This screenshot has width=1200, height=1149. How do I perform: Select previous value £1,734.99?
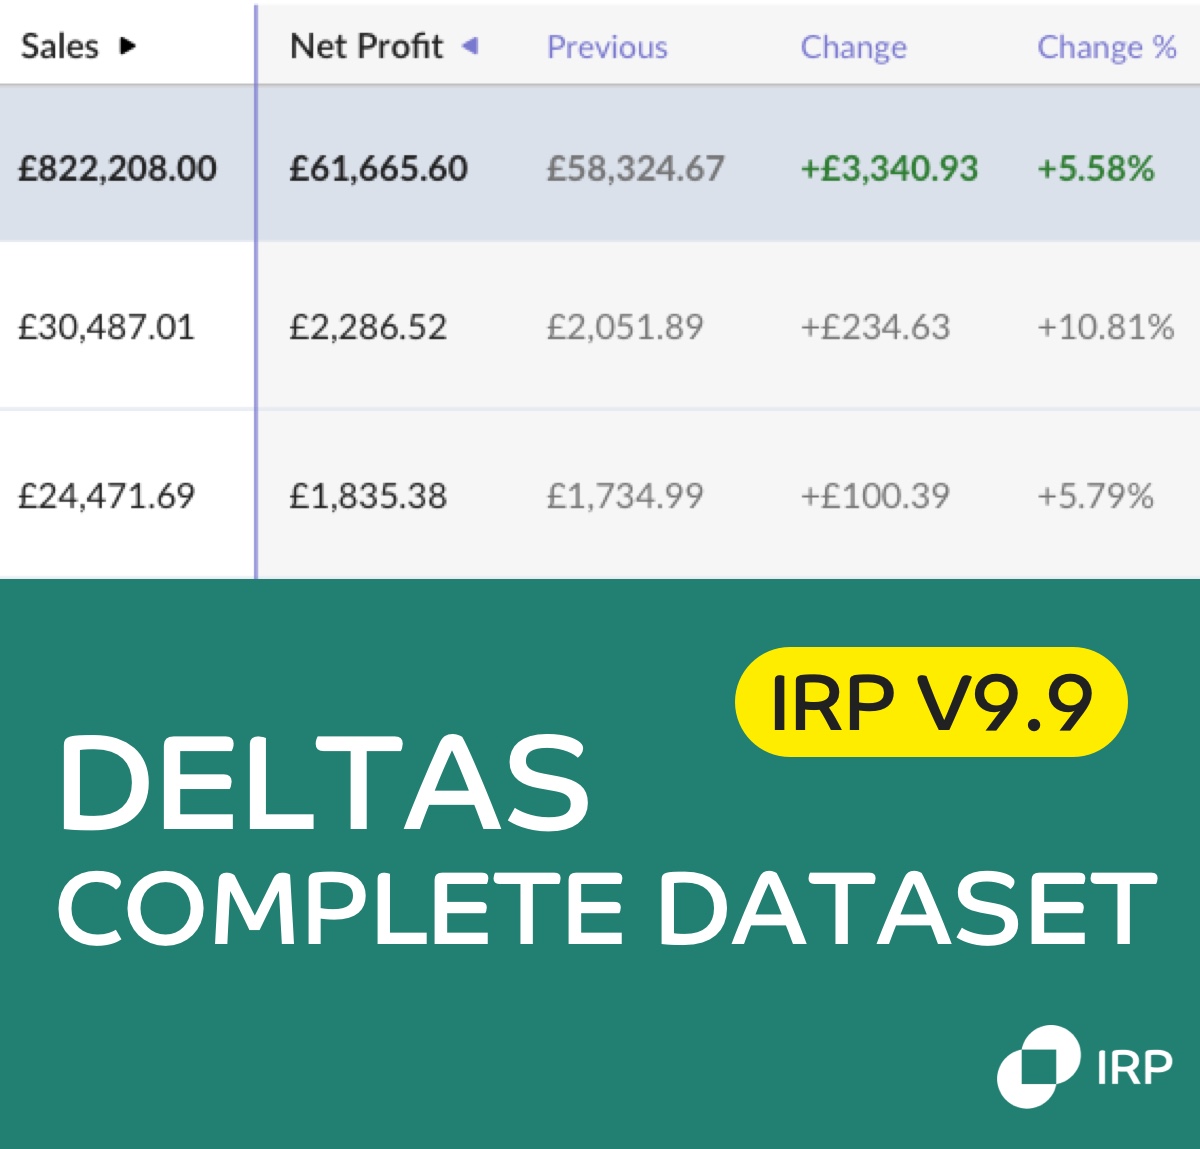click(x=625, y=496)
